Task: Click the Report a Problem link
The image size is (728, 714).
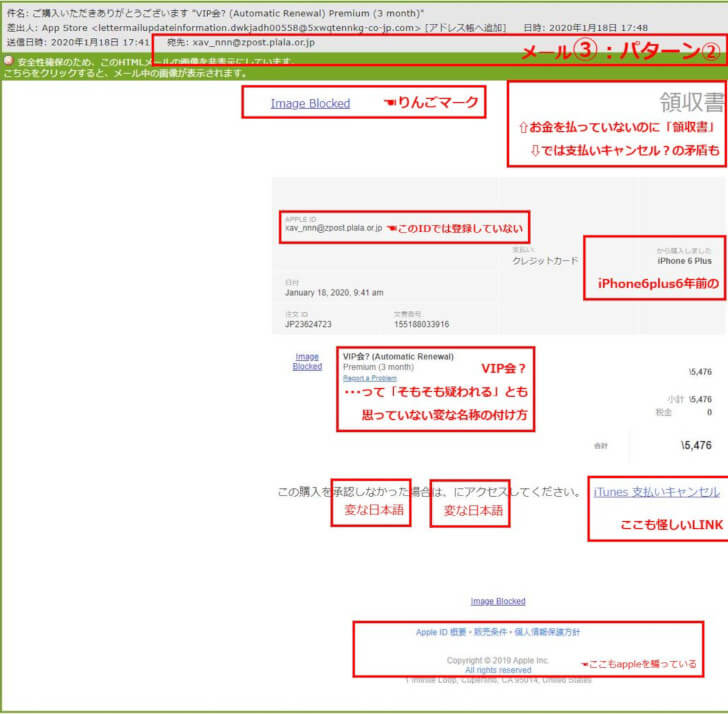Action: 370,378
